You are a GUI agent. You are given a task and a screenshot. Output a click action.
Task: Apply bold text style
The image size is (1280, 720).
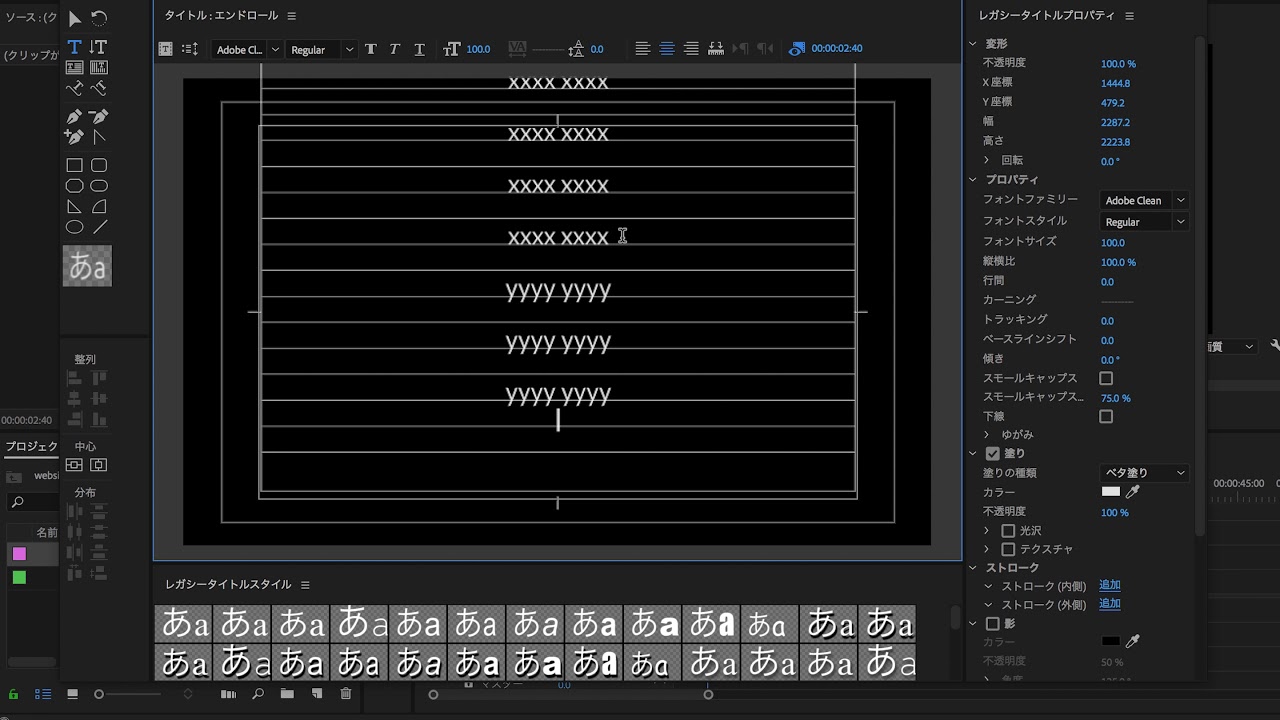click(371, 49)
